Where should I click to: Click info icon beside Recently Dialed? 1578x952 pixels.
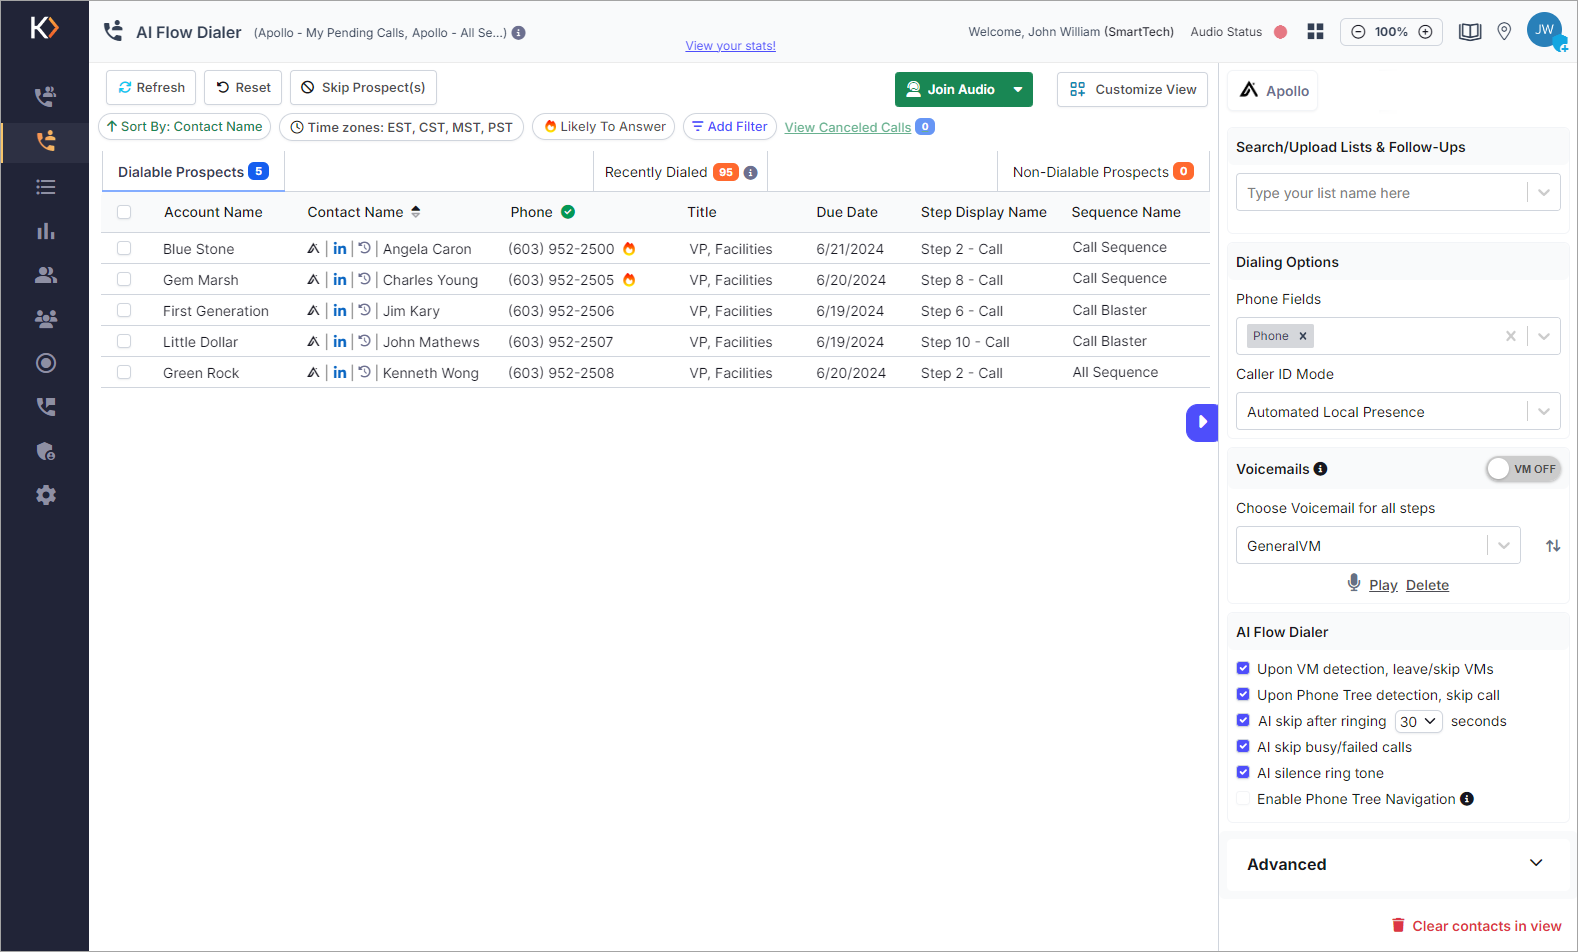pyautogui.click(x=750, y=173)
